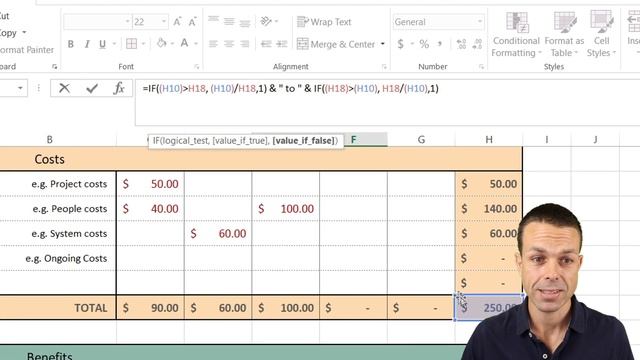This screenshot has width=640, height=360.
Task: Click the Costs header cell
Action: pyautogui.click(x=49, y=159)
